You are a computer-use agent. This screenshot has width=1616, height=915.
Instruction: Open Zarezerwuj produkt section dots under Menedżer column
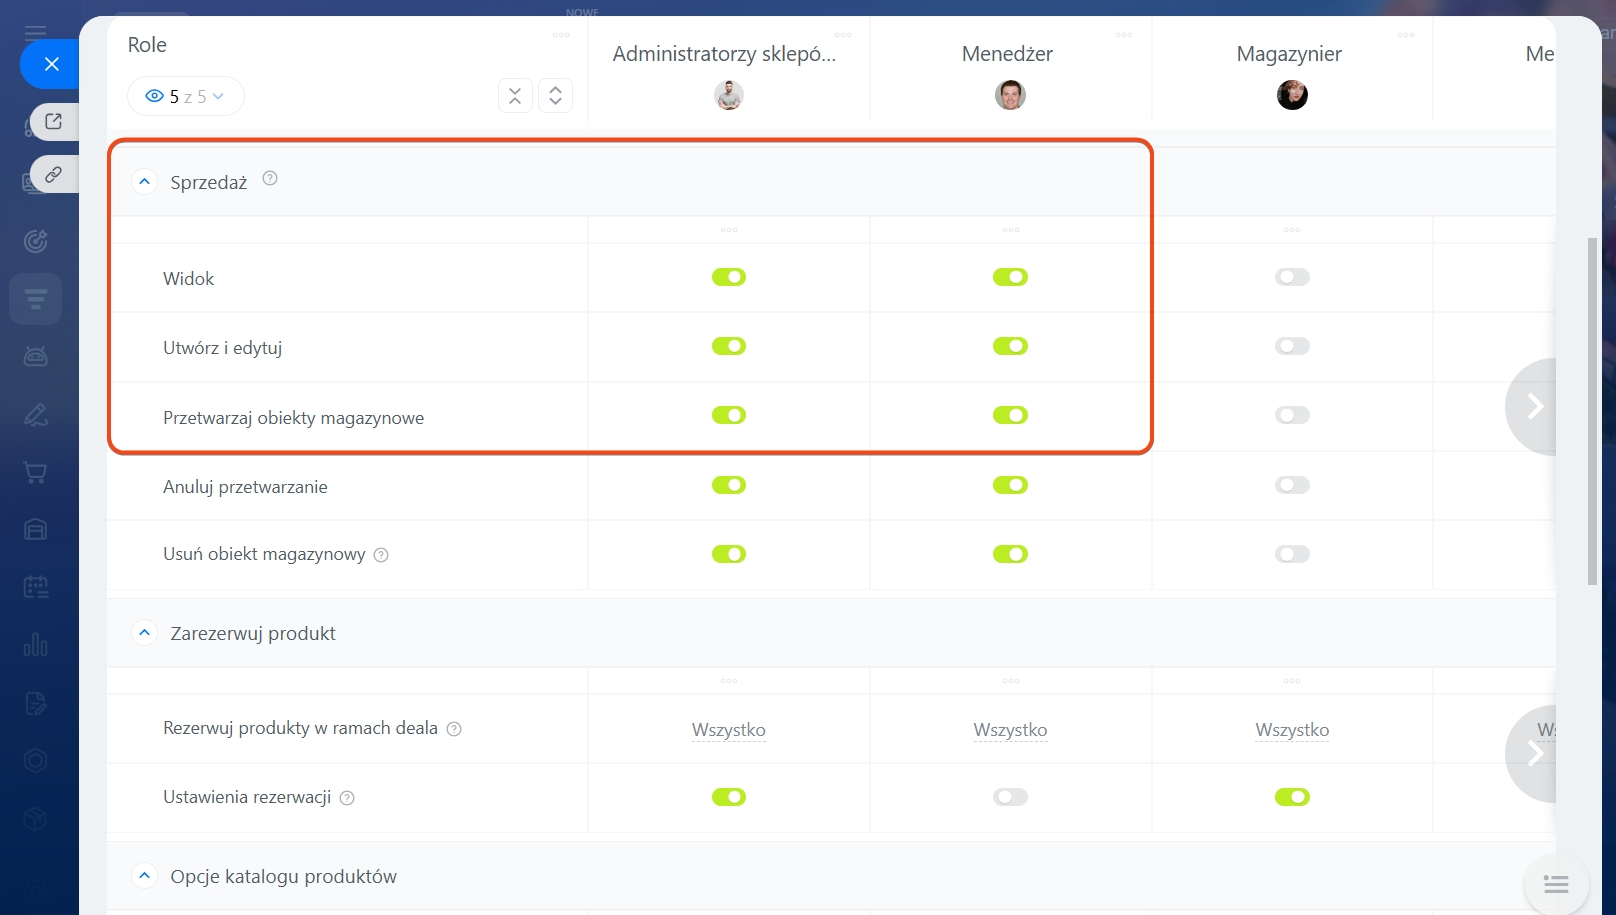point(1010,681)
